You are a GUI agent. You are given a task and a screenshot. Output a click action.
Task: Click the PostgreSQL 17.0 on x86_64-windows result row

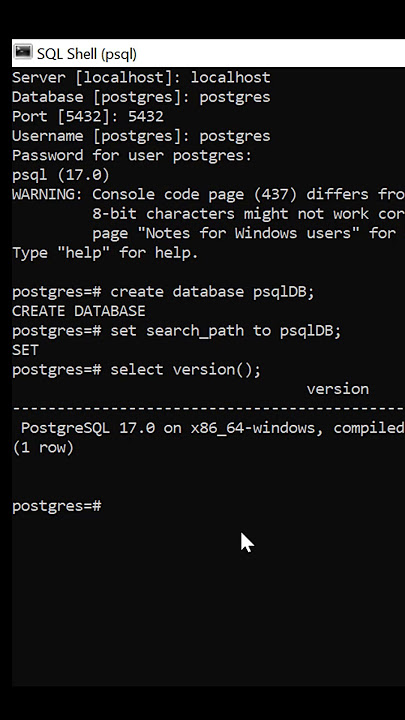pos(213,428)
